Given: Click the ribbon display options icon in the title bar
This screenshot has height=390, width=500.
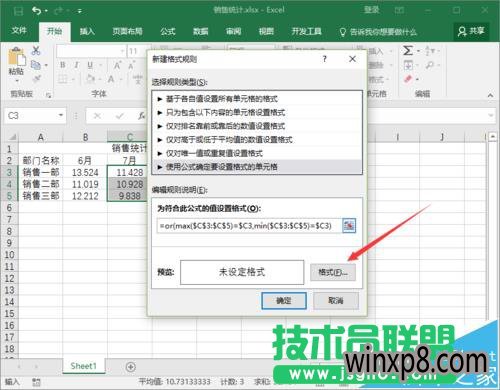Looking at the screenshot, I should click(399, 11).
